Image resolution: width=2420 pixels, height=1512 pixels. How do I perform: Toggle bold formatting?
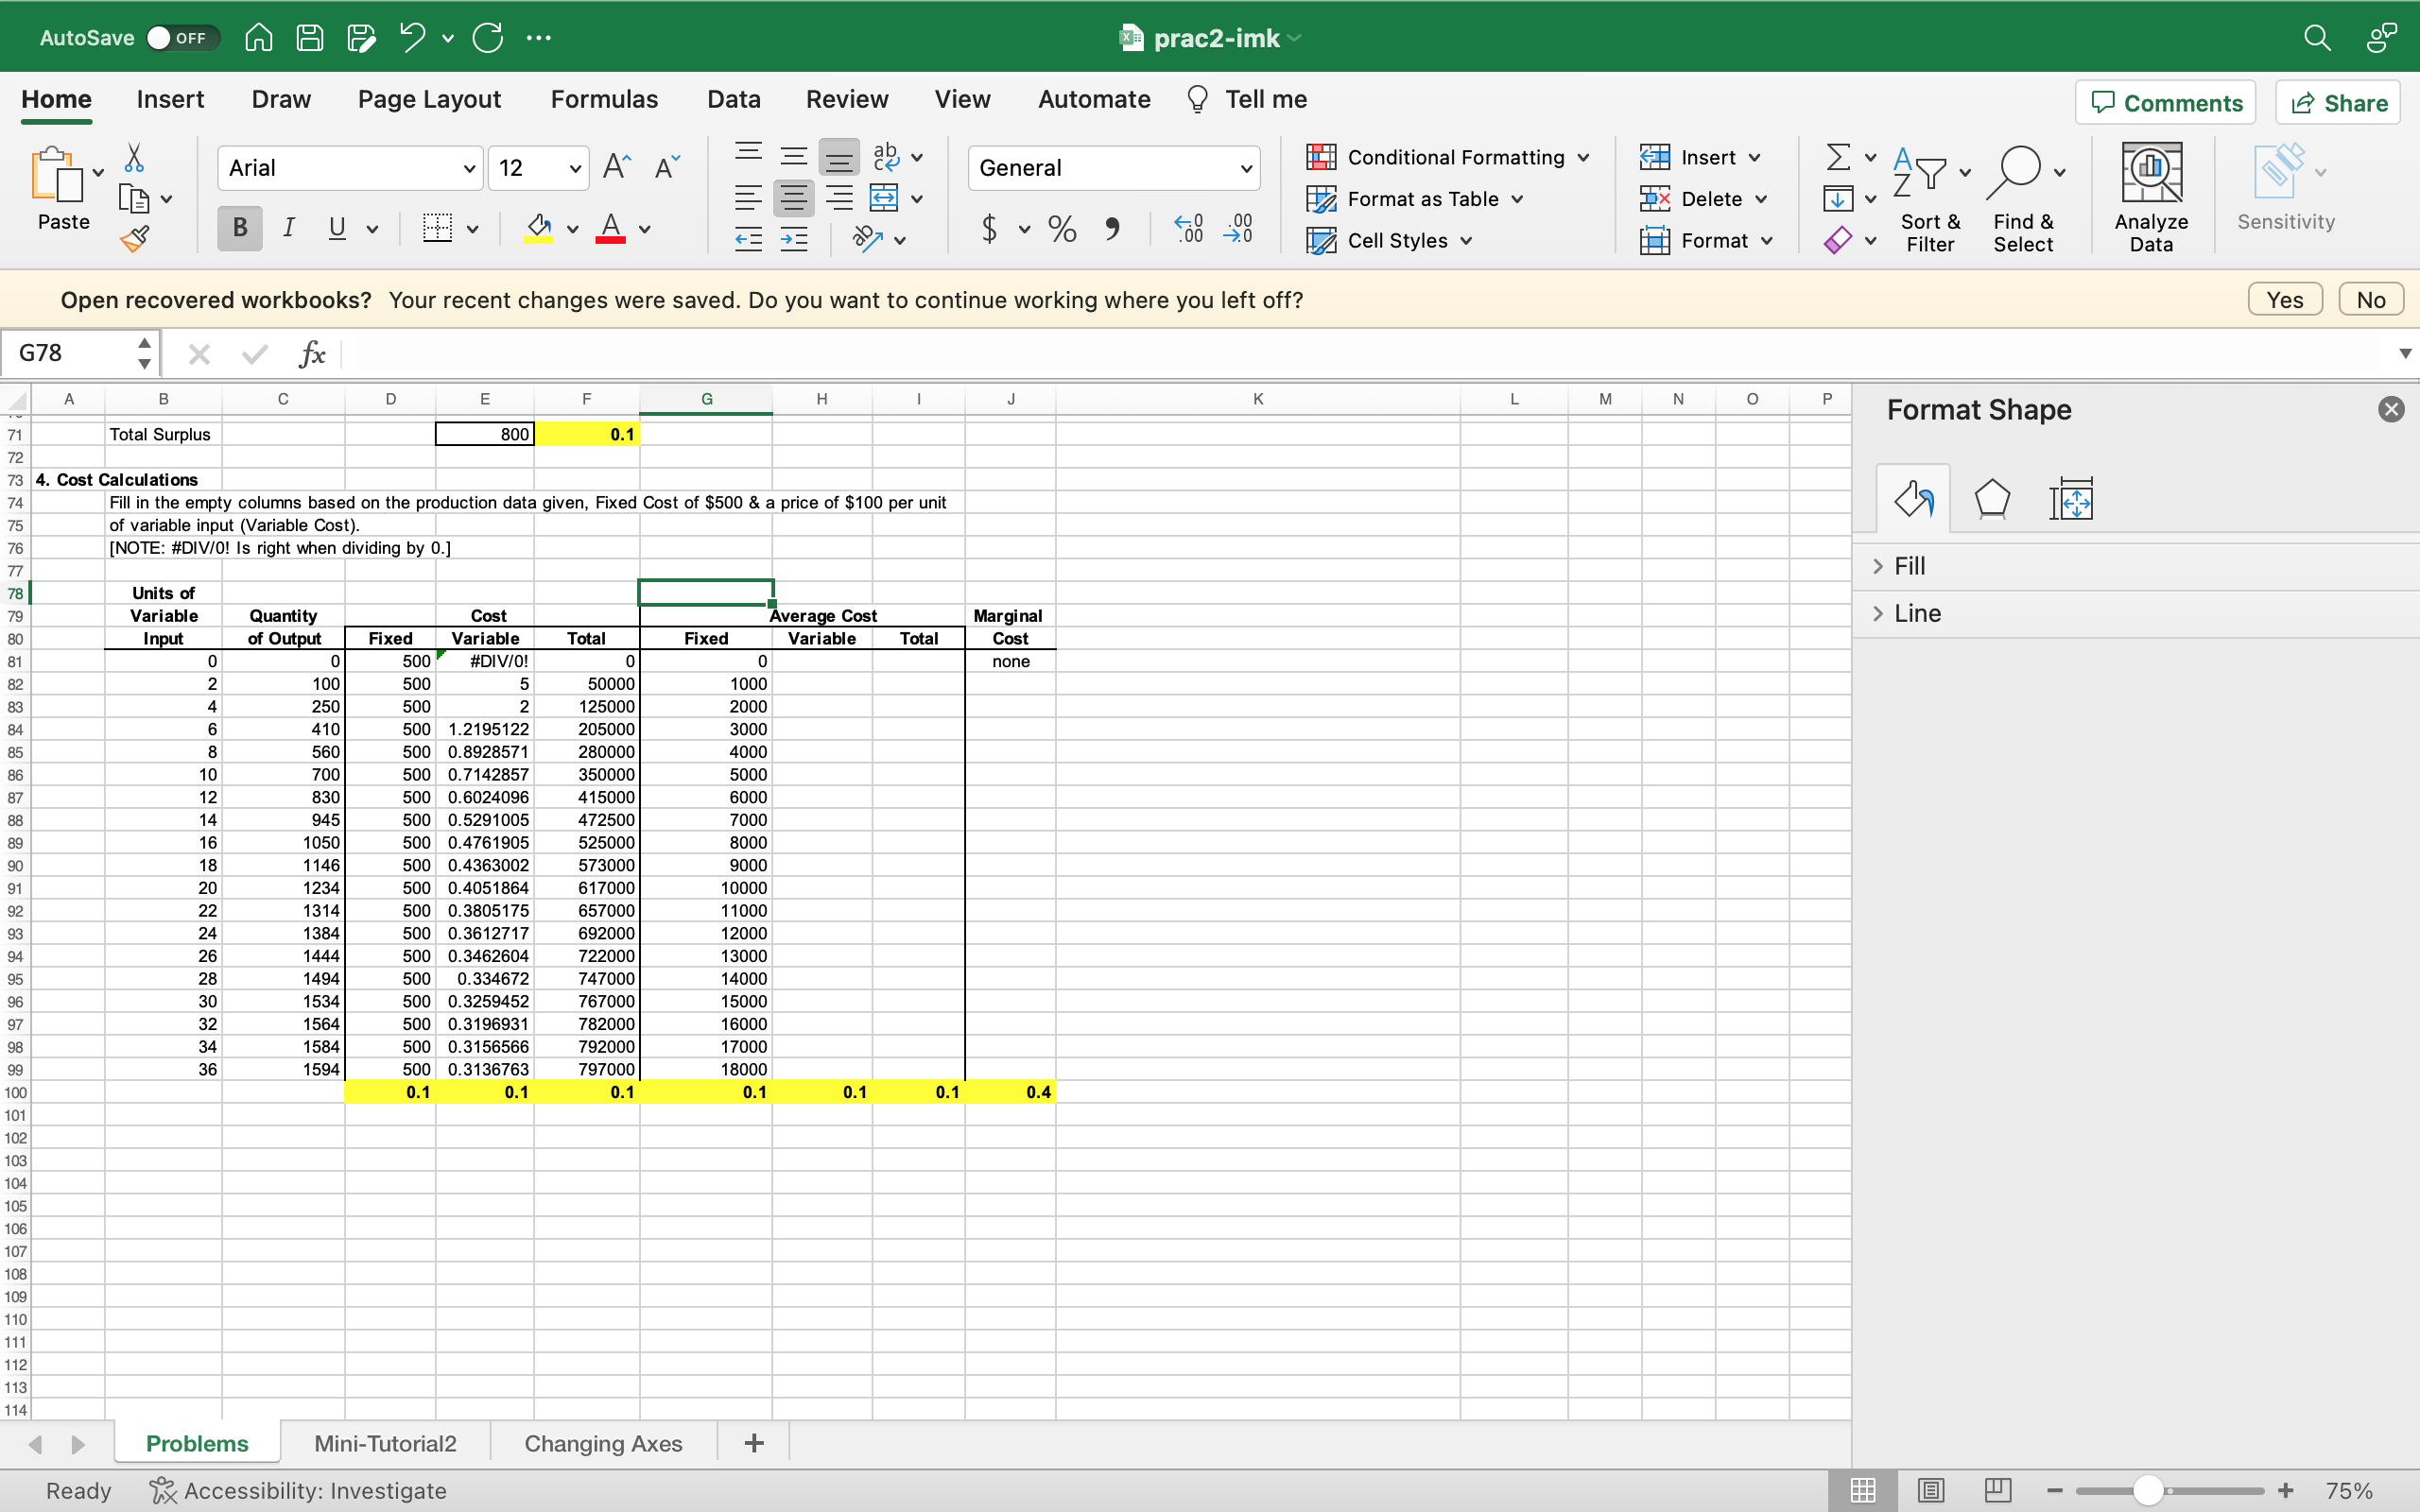[238, 228]
